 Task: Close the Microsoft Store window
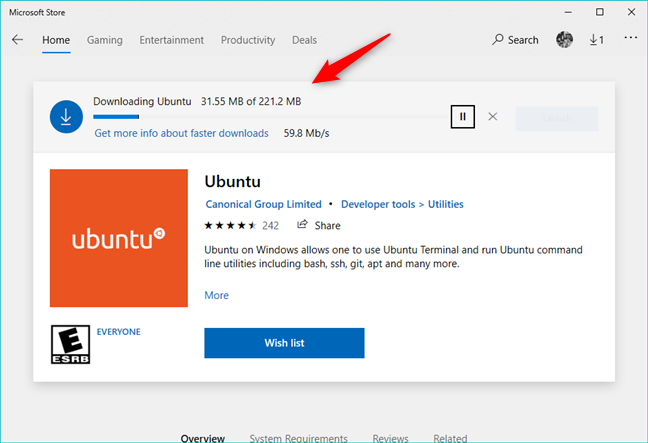[x=631, y=12]
